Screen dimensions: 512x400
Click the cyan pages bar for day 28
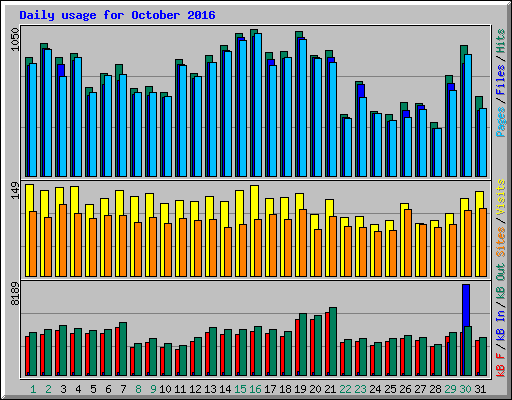(438, 152)
